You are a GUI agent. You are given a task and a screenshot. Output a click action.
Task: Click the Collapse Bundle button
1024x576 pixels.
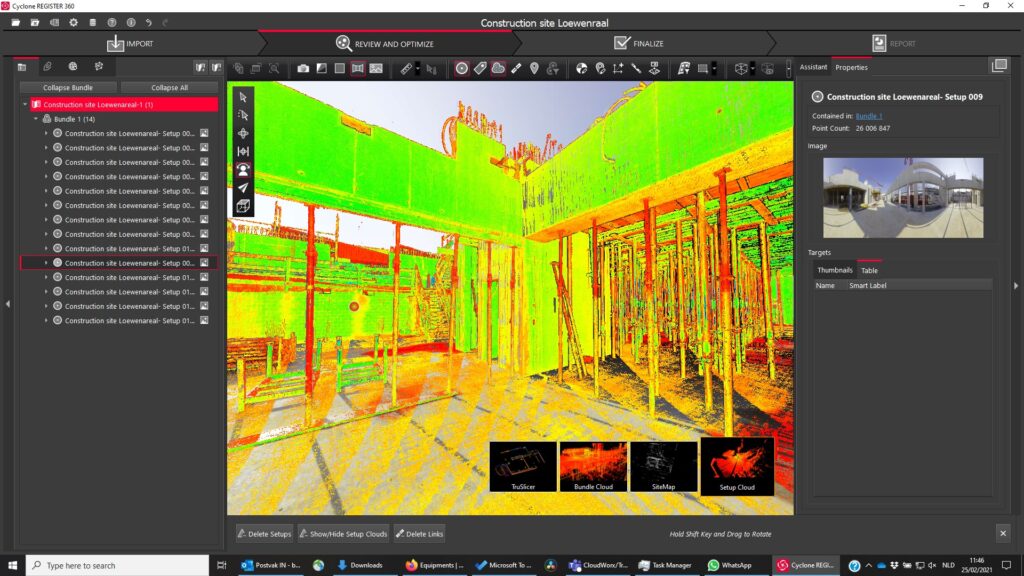[68, 88]
